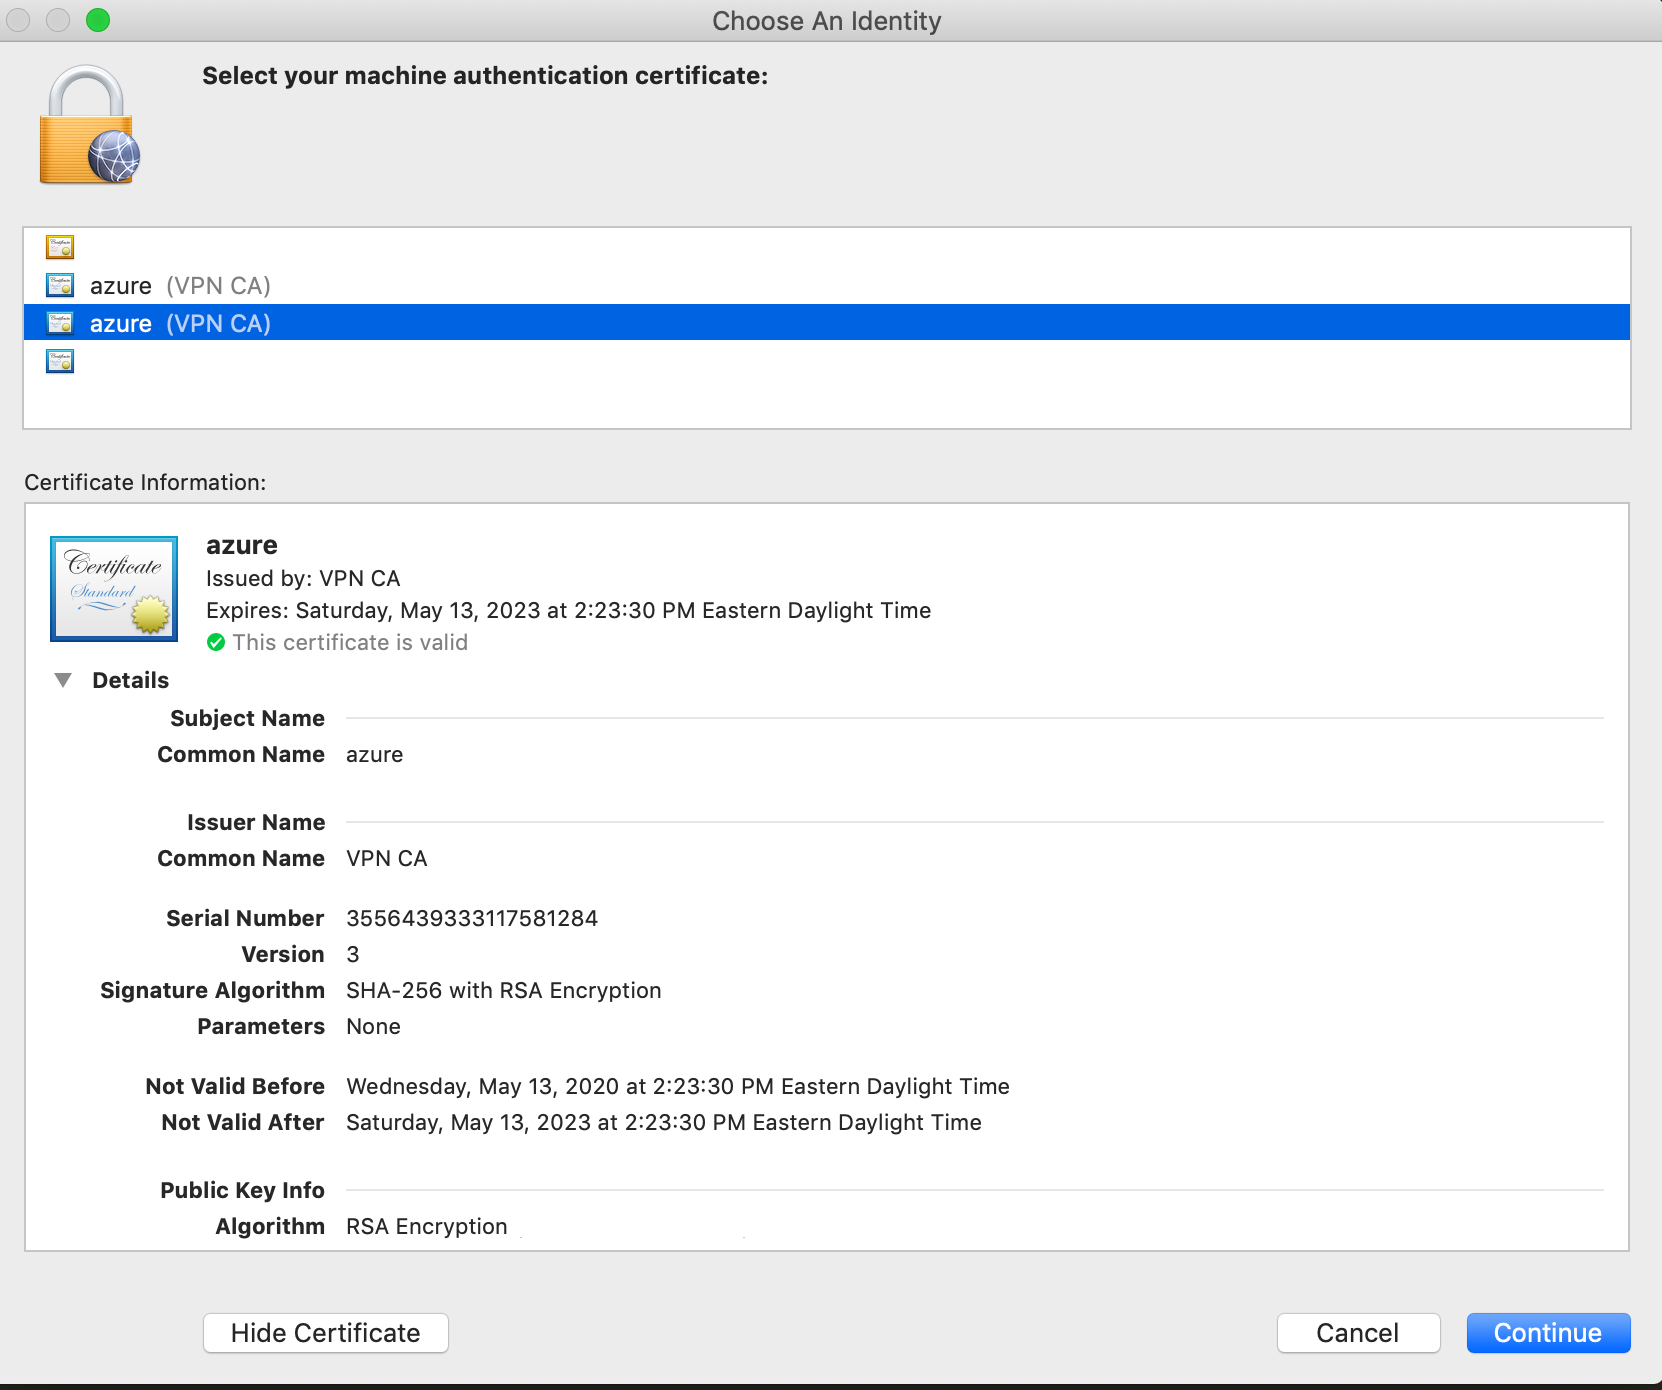Click the certificate icon in the bottom list row

coord(60,361)
